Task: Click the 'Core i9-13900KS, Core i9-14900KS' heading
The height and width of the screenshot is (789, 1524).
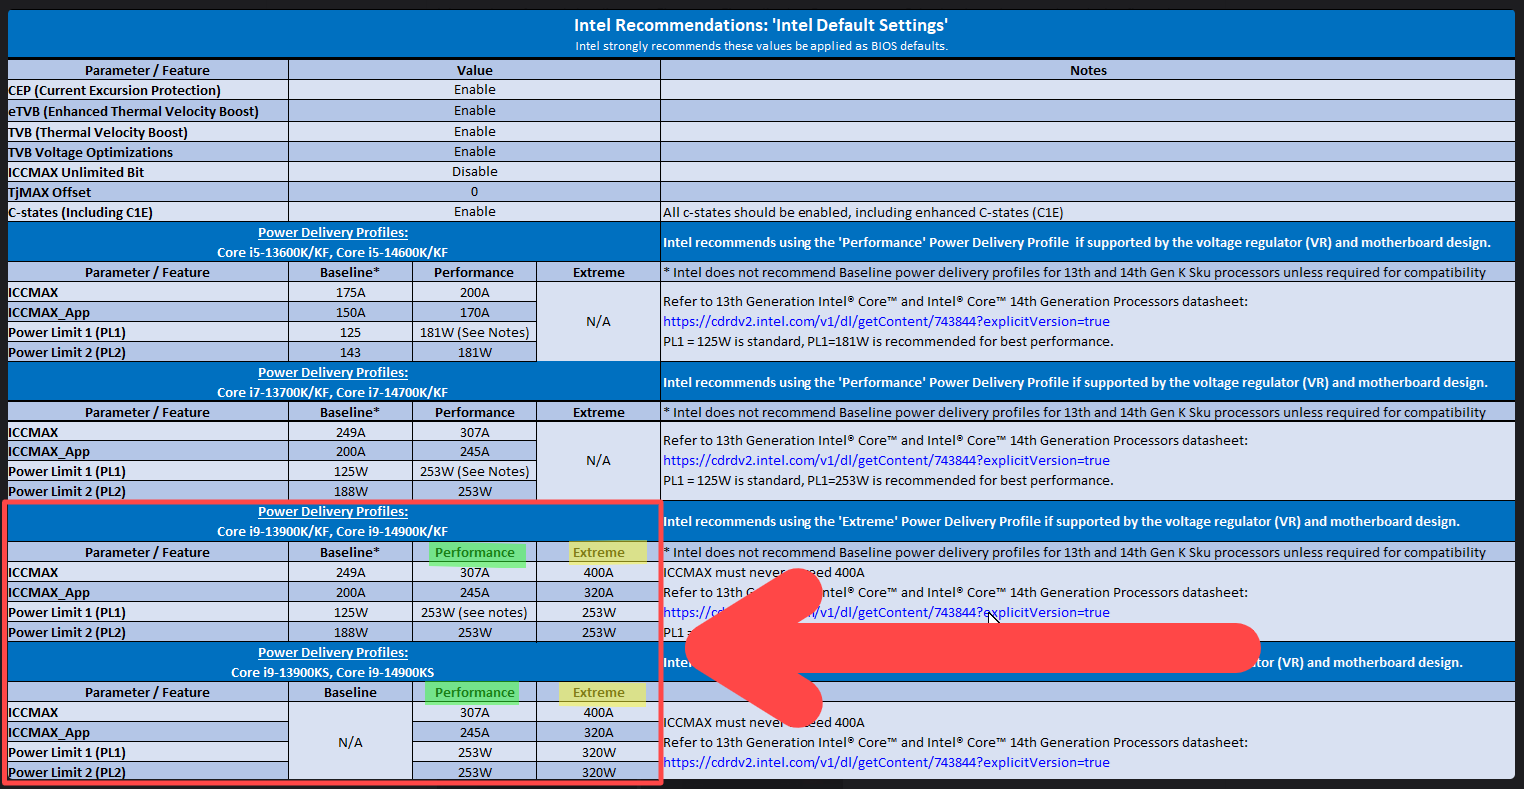Action: click(333, 672)
